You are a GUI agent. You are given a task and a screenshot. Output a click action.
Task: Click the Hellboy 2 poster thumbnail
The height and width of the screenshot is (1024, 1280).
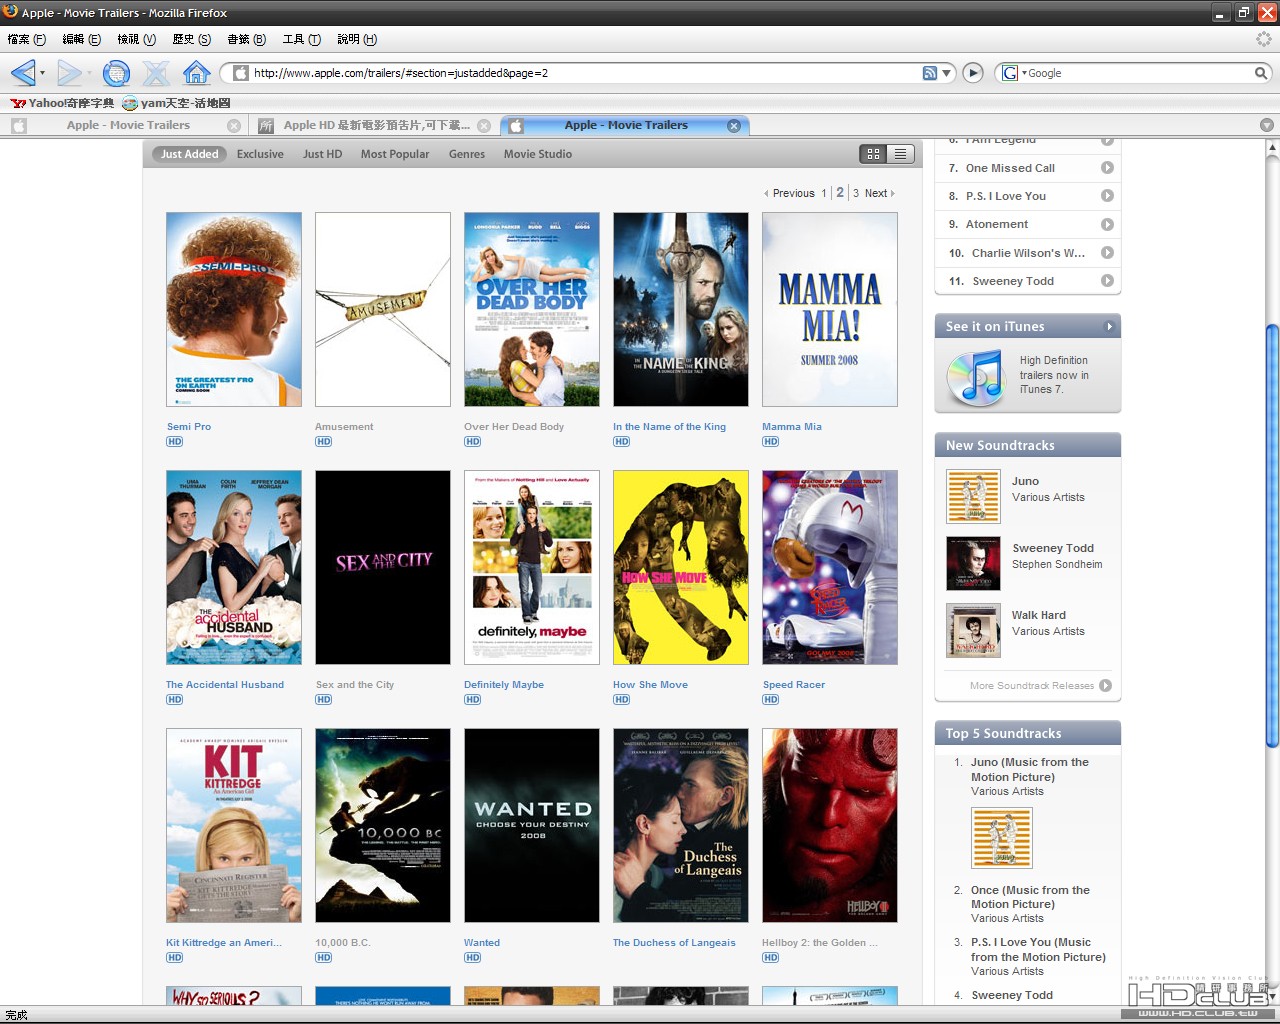coord(830,825)
